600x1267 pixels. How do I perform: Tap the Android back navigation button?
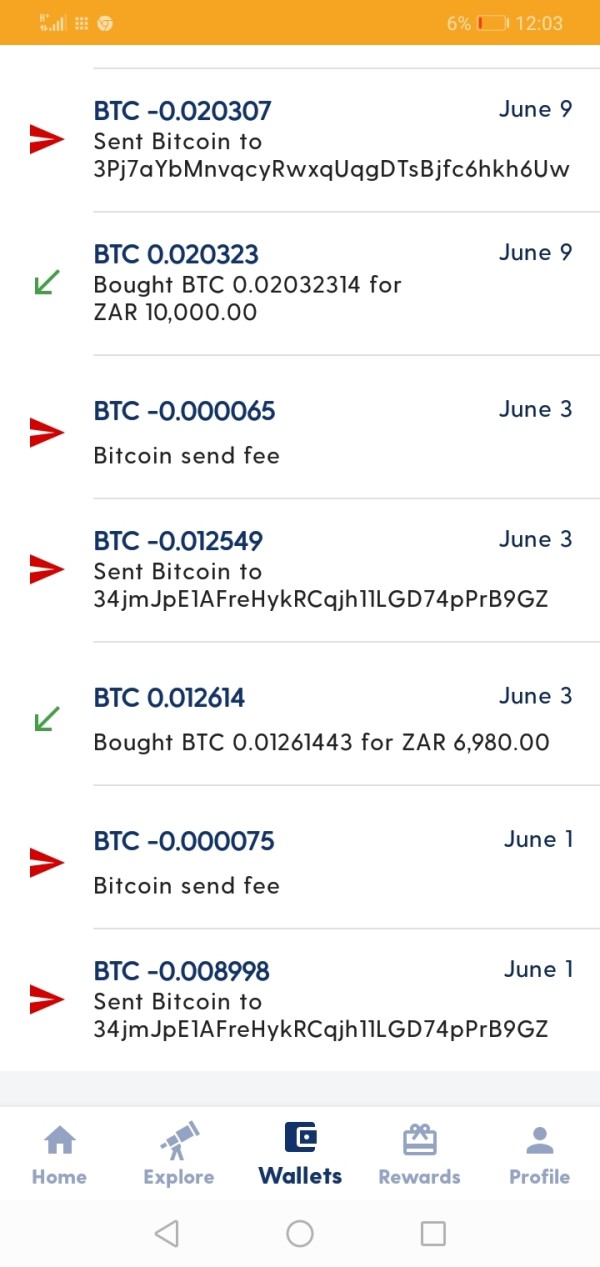pyautogui.click(x=167, y=1233)
